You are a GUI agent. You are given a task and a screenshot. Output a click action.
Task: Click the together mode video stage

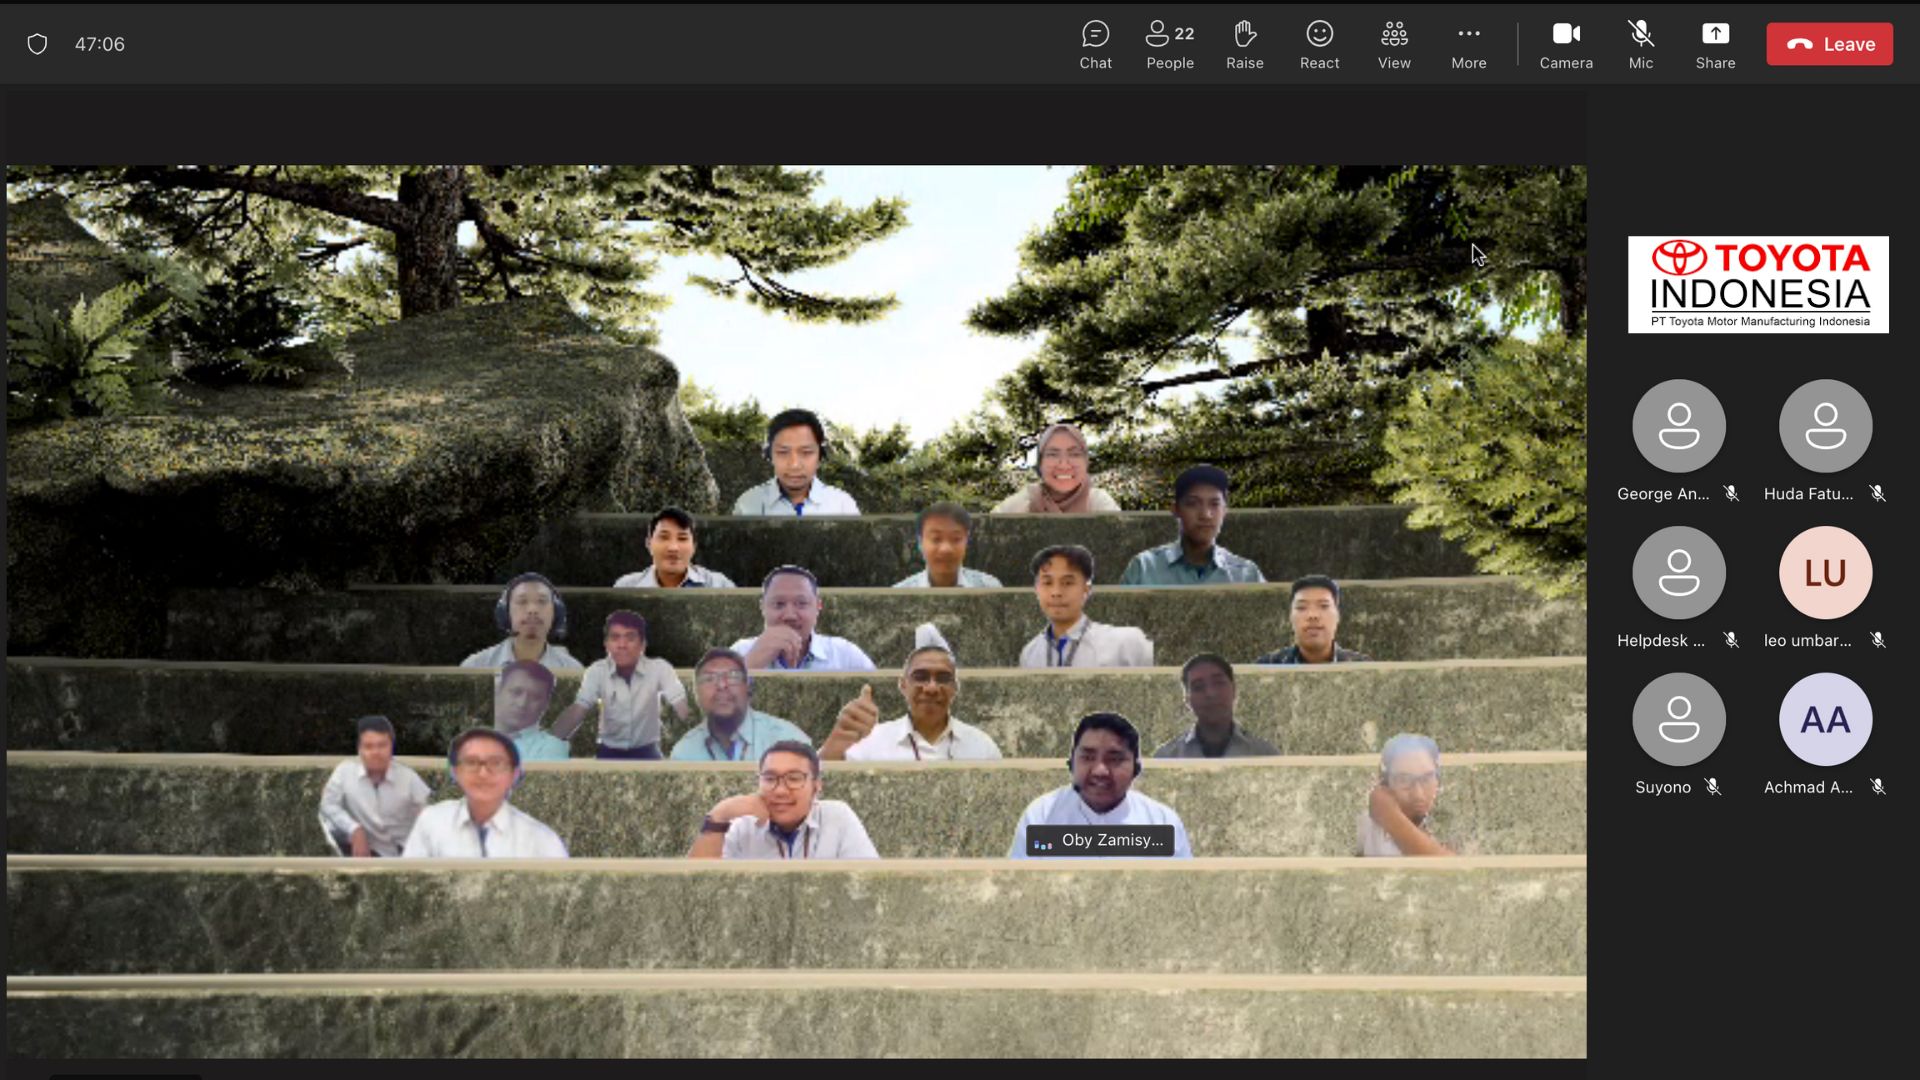tap(796, 612)
